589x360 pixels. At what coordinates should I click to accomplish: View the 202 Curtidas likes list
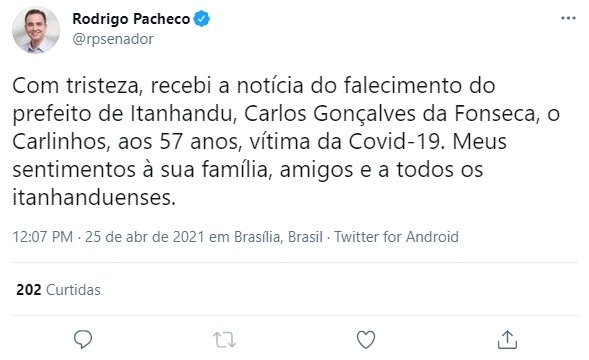[58, 290]
